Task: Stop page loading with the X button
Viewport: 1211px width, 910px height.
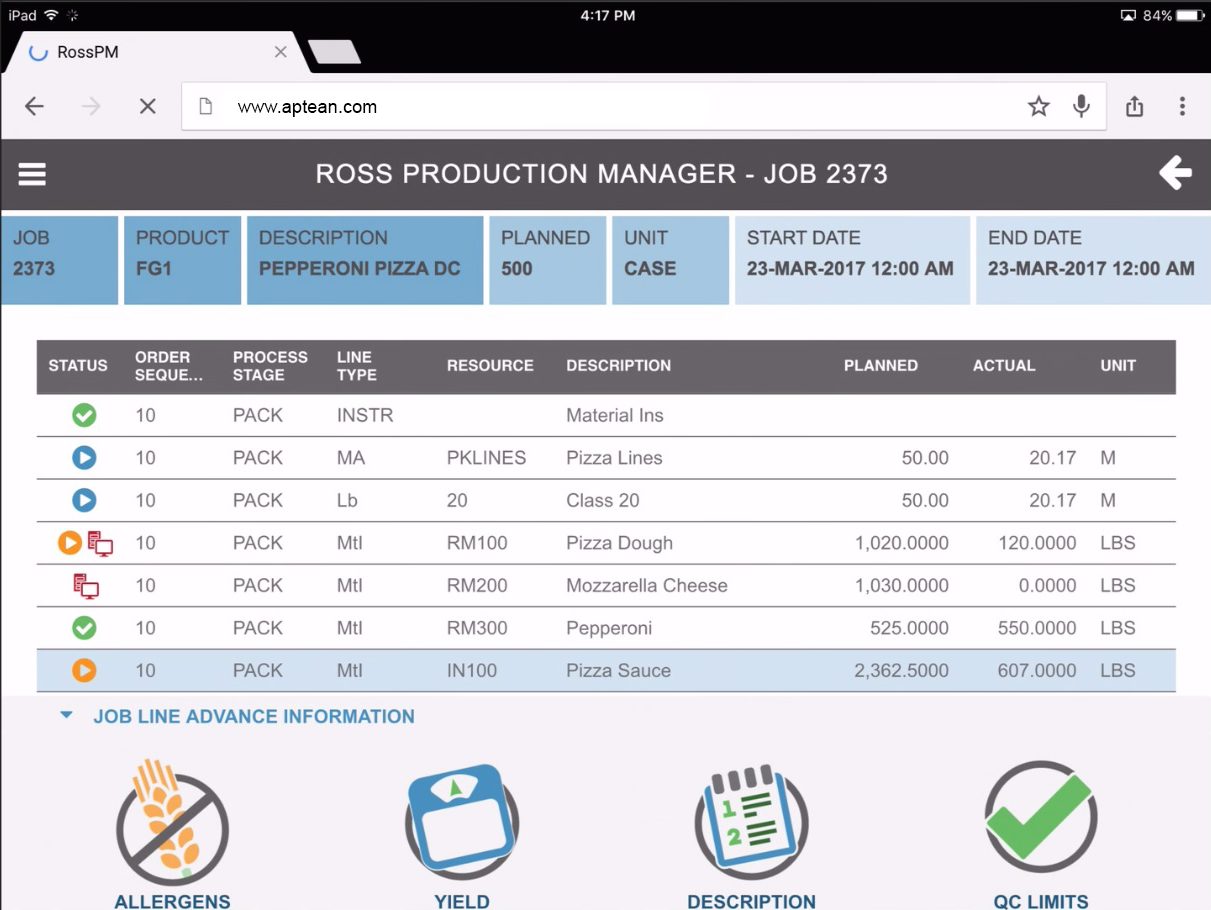Action: tap(147, 105)
